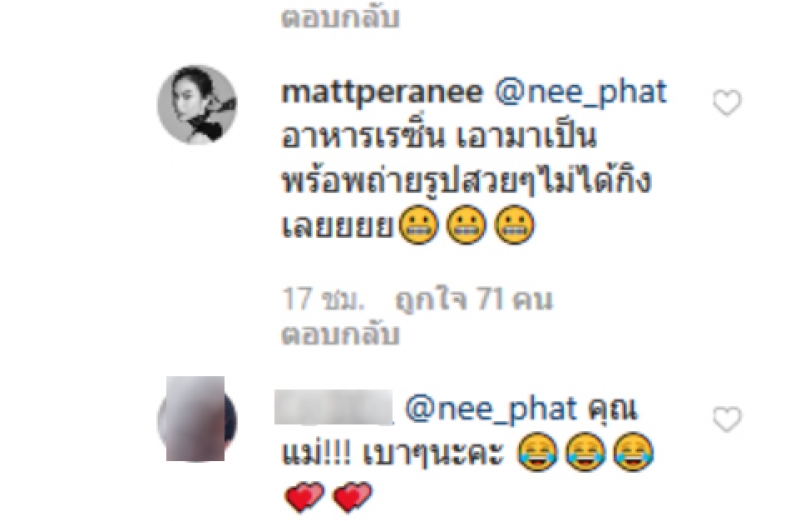
Task: Open the blurred username of second commenter
Action: [x=334, y=407]
